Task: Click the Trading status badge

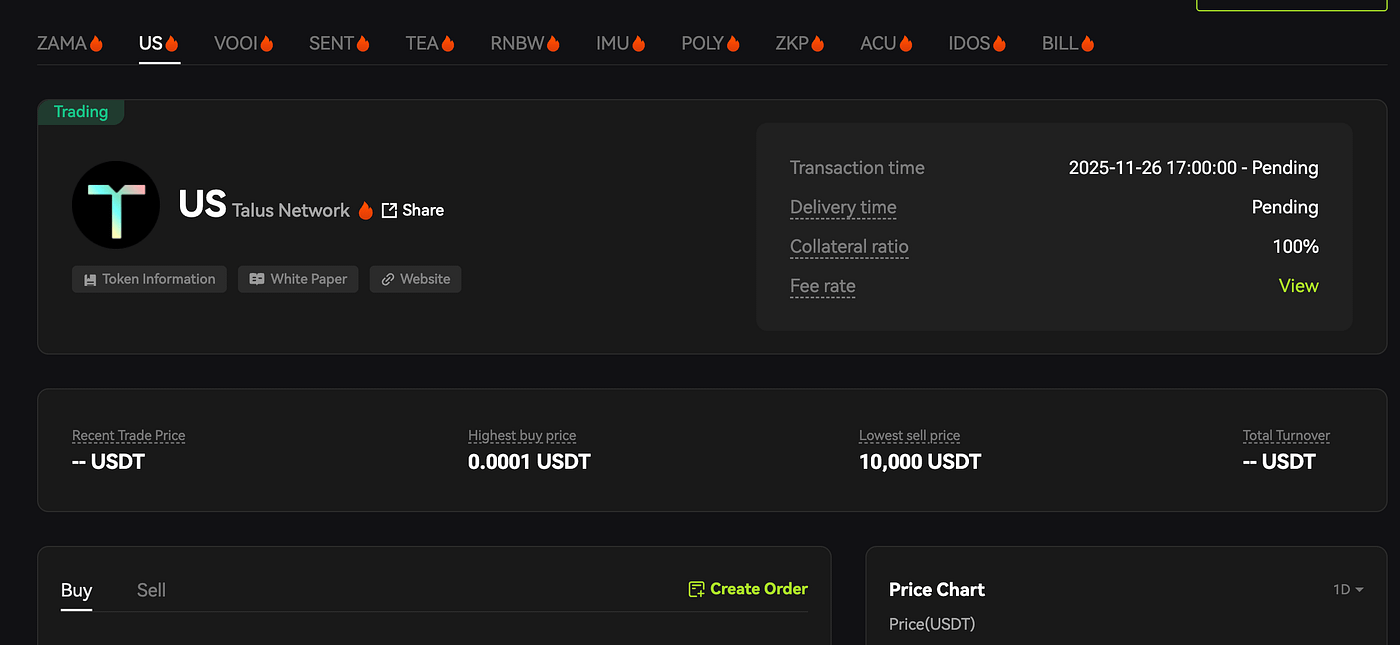Action: (x=81, y=112)
